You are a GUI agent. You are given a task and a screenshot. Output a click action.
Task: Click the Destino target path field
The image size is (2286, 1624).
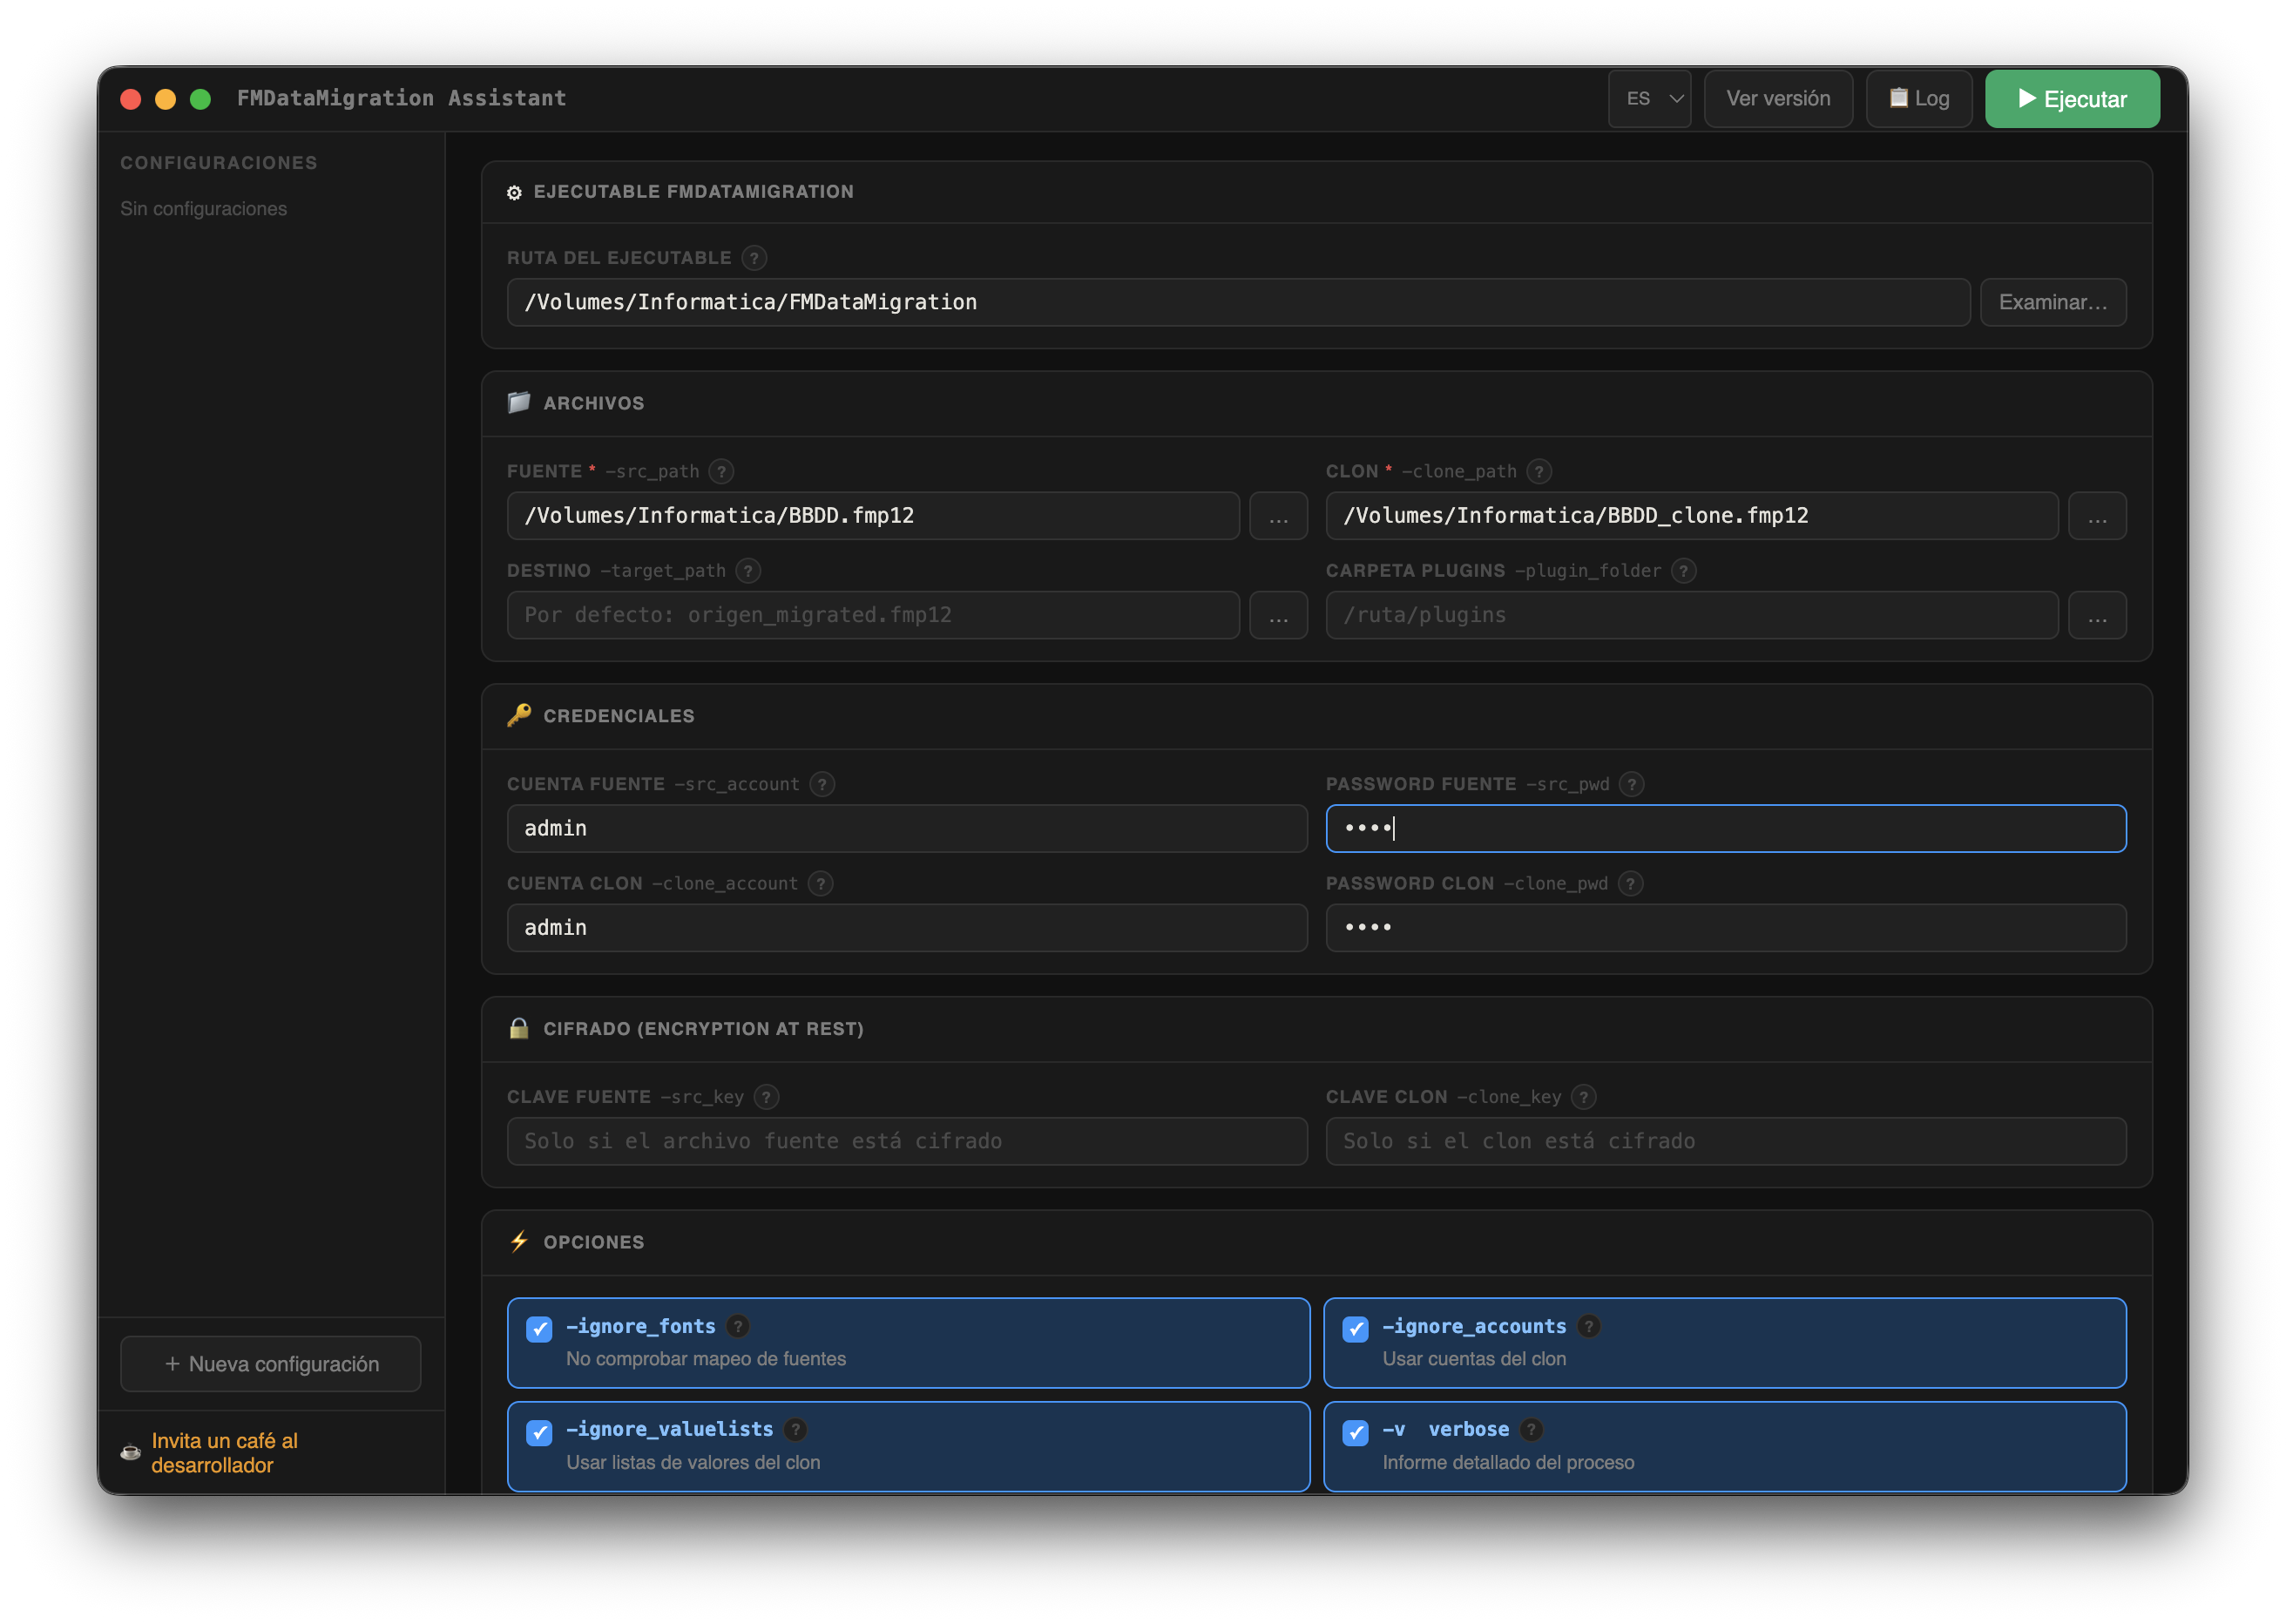pos(873,616)
